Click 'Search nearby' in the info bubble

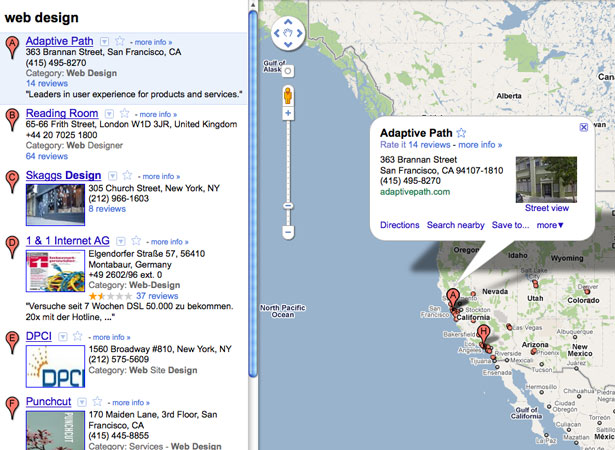[x=456, y=225]
